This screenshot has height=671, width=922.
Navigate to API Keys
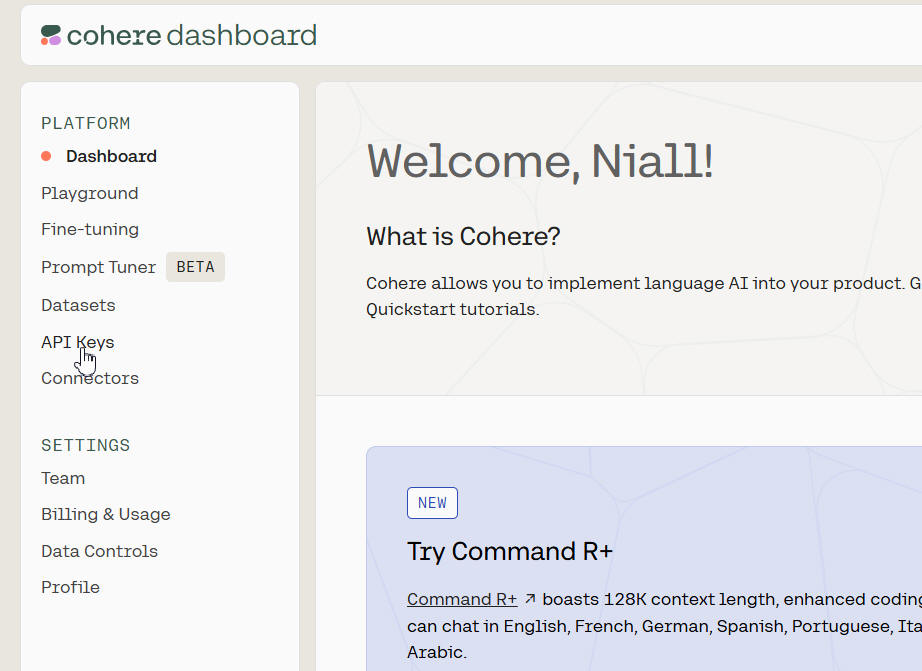[x=78, y=342]
